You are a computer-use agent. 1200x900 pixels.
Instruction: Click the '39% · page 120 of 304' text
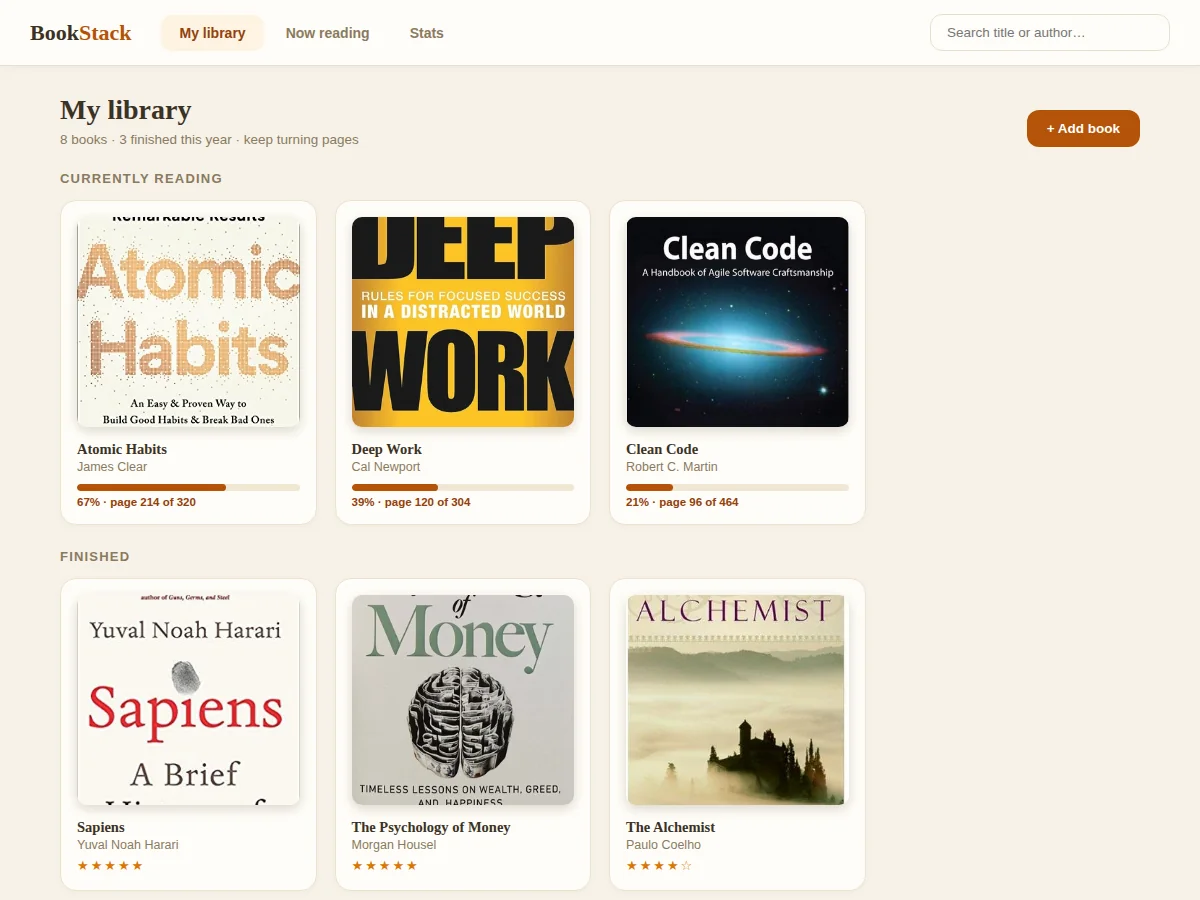[x=411, y=502]
